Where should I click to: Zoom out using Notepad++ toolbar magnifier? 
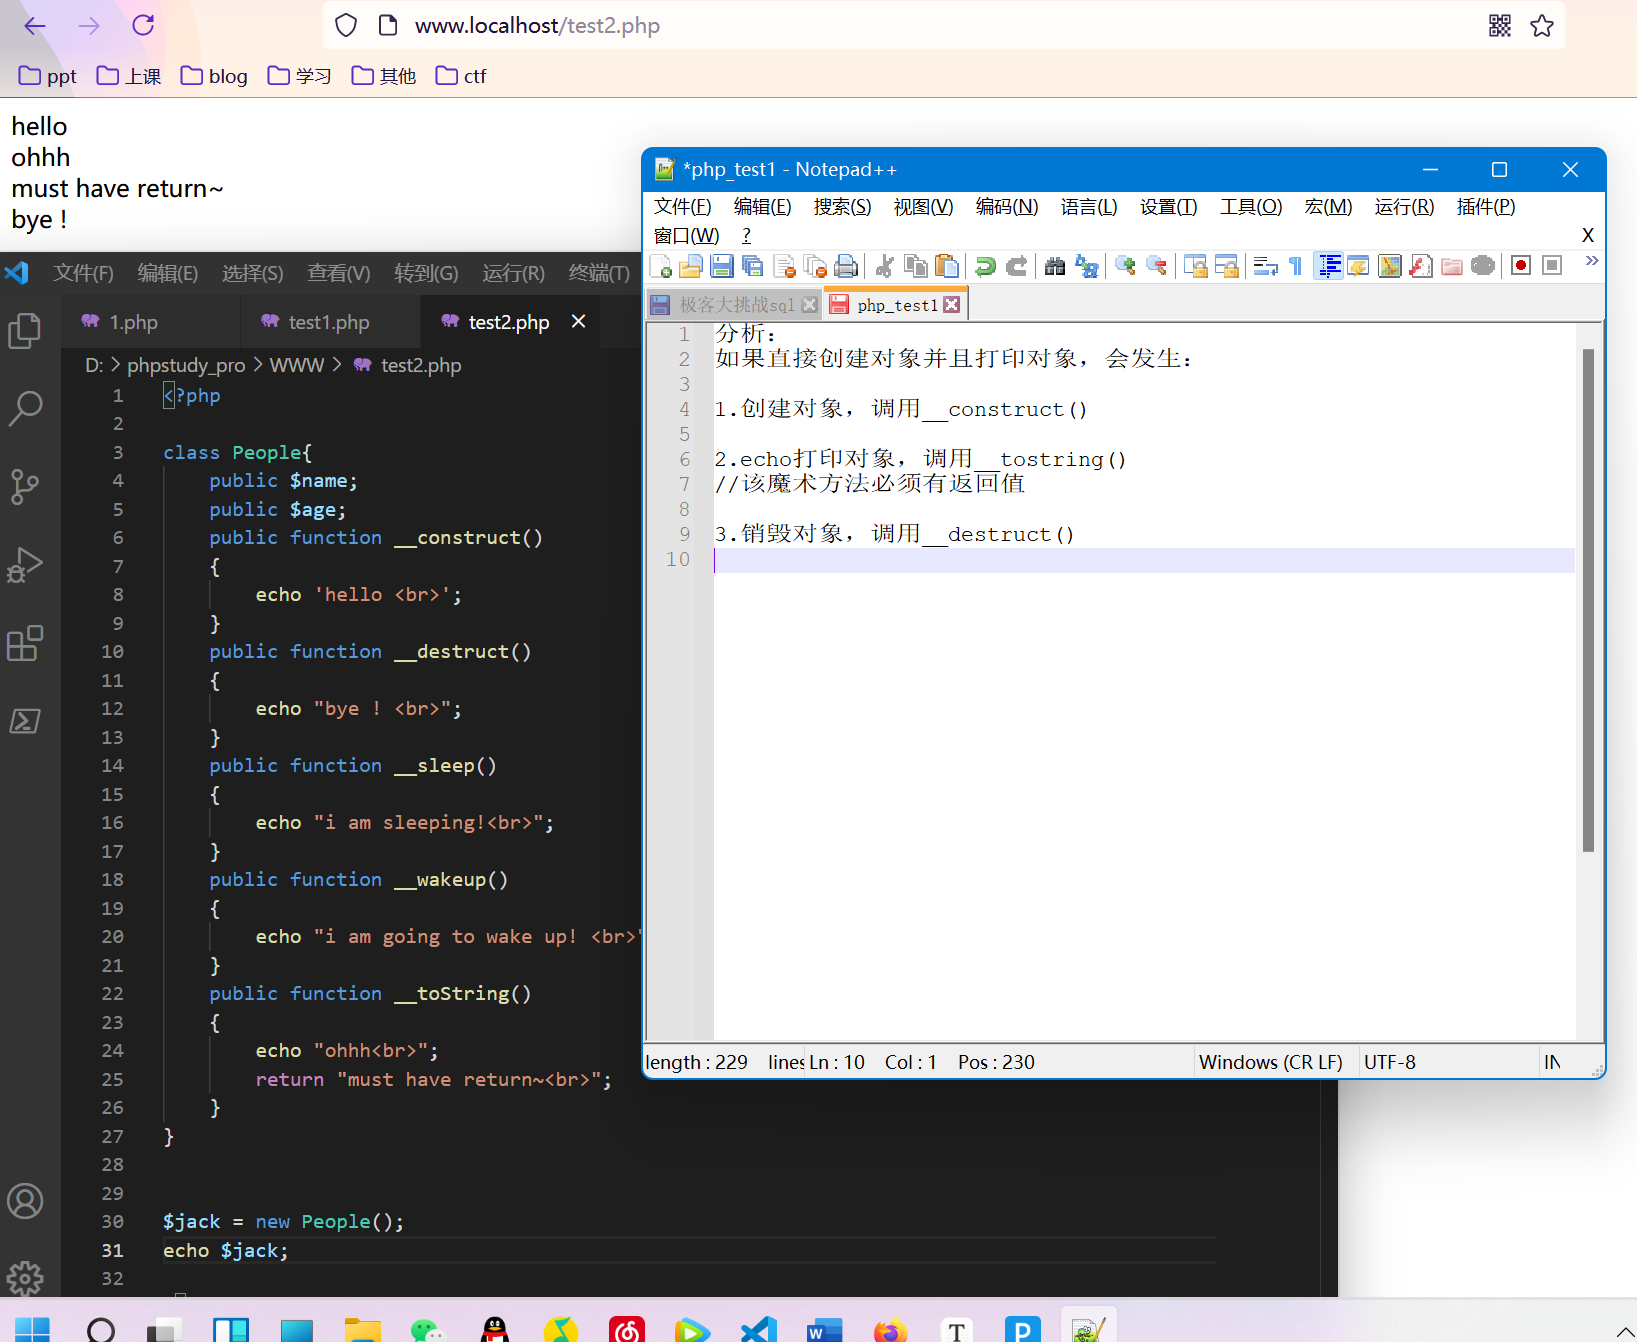coord(1156,265)
